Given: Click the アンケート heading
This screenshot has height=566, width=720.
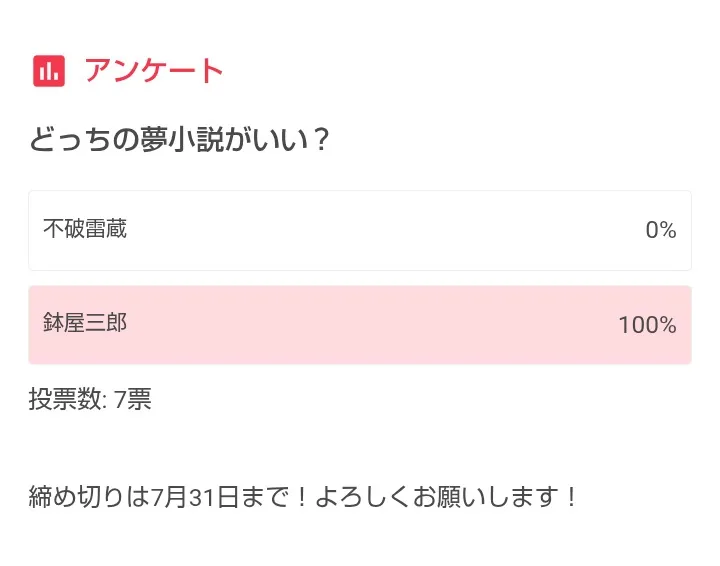Looking at the screenshot, I should pos(154,71).
